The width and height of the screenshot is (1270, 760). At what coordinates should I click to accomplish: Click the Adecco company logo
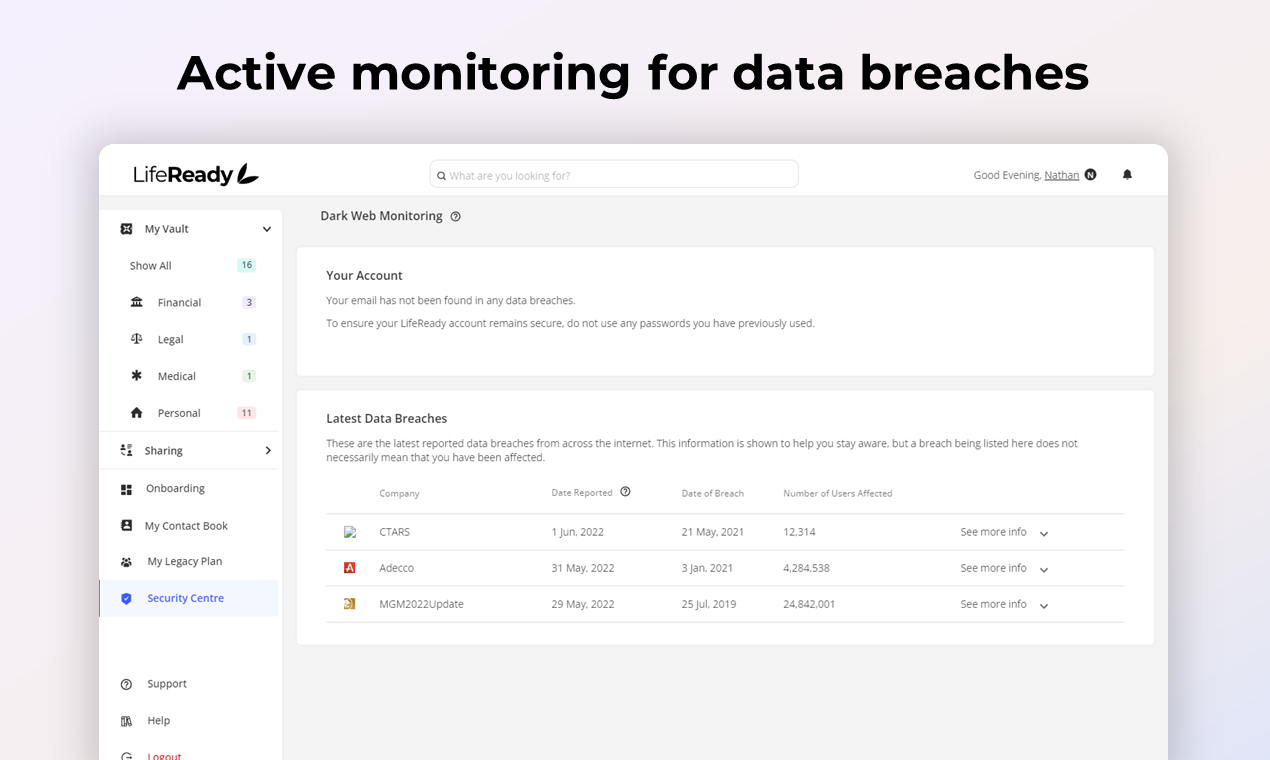click(x=349, y=568)
